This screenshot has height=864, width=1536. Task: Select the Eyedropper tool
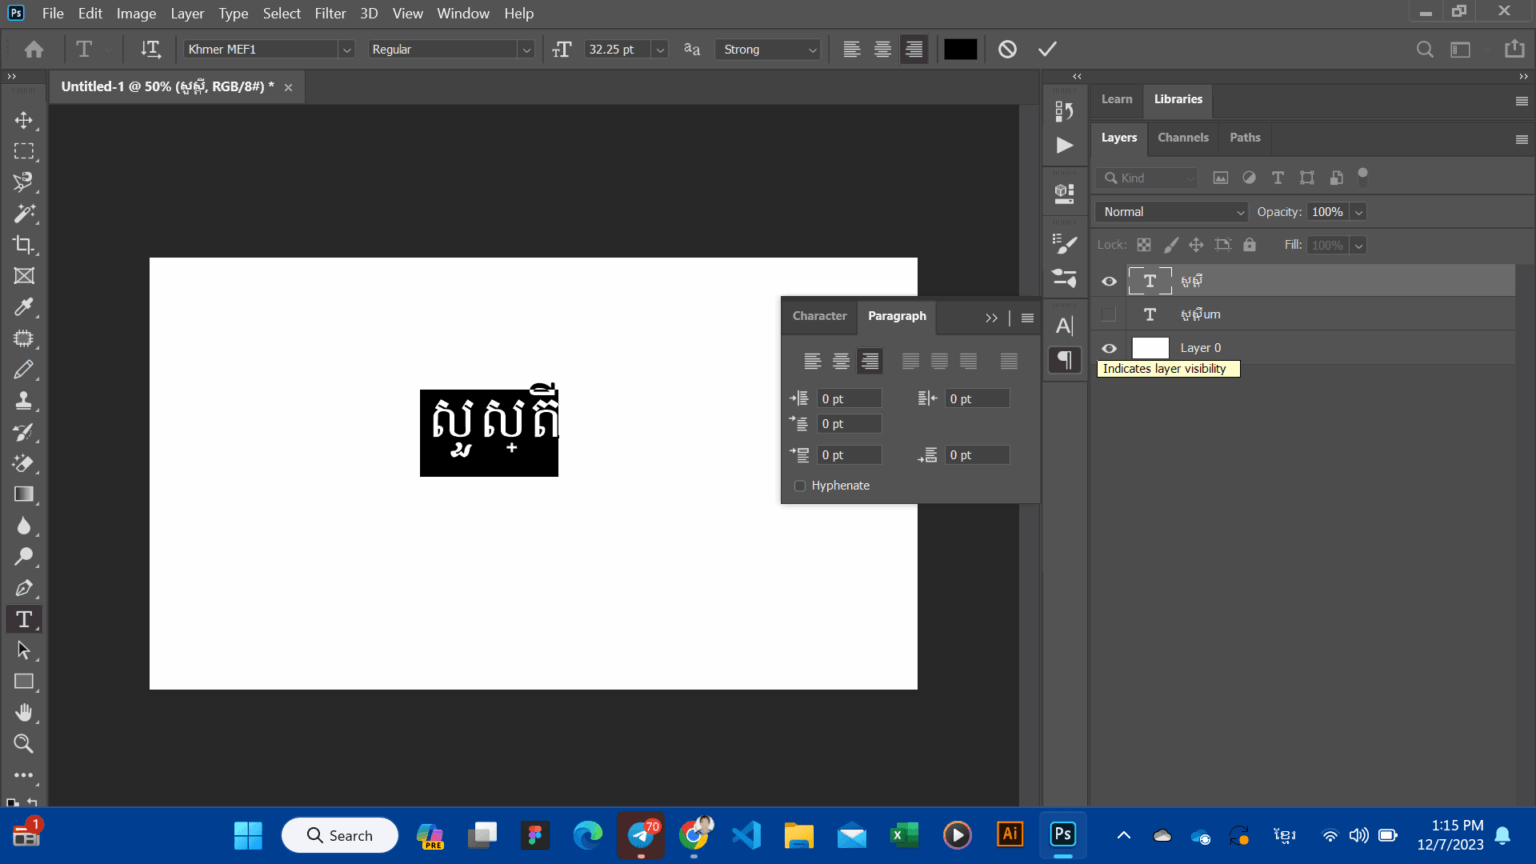click(x=23, y=306)
